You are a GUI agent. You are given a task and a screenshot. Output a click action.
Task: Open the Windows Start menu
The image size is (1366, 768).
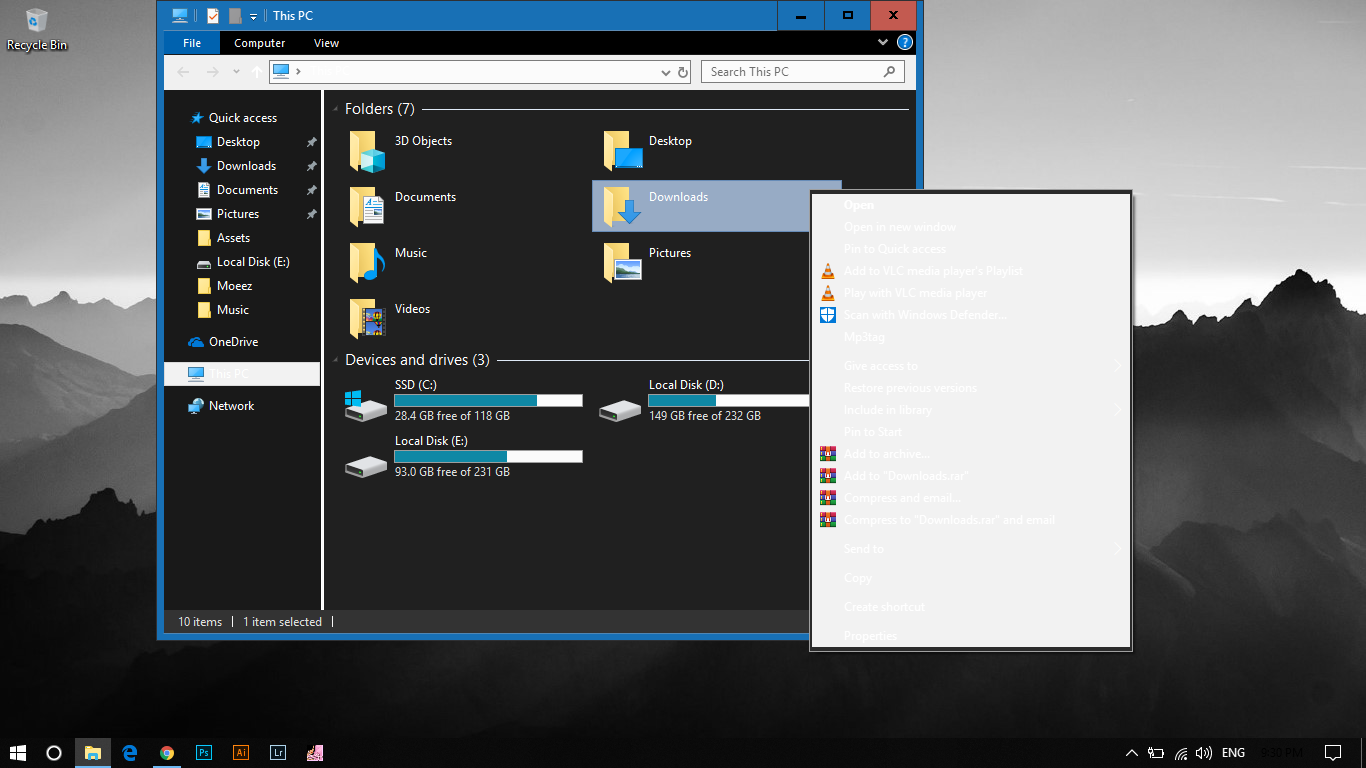(18, 752)
